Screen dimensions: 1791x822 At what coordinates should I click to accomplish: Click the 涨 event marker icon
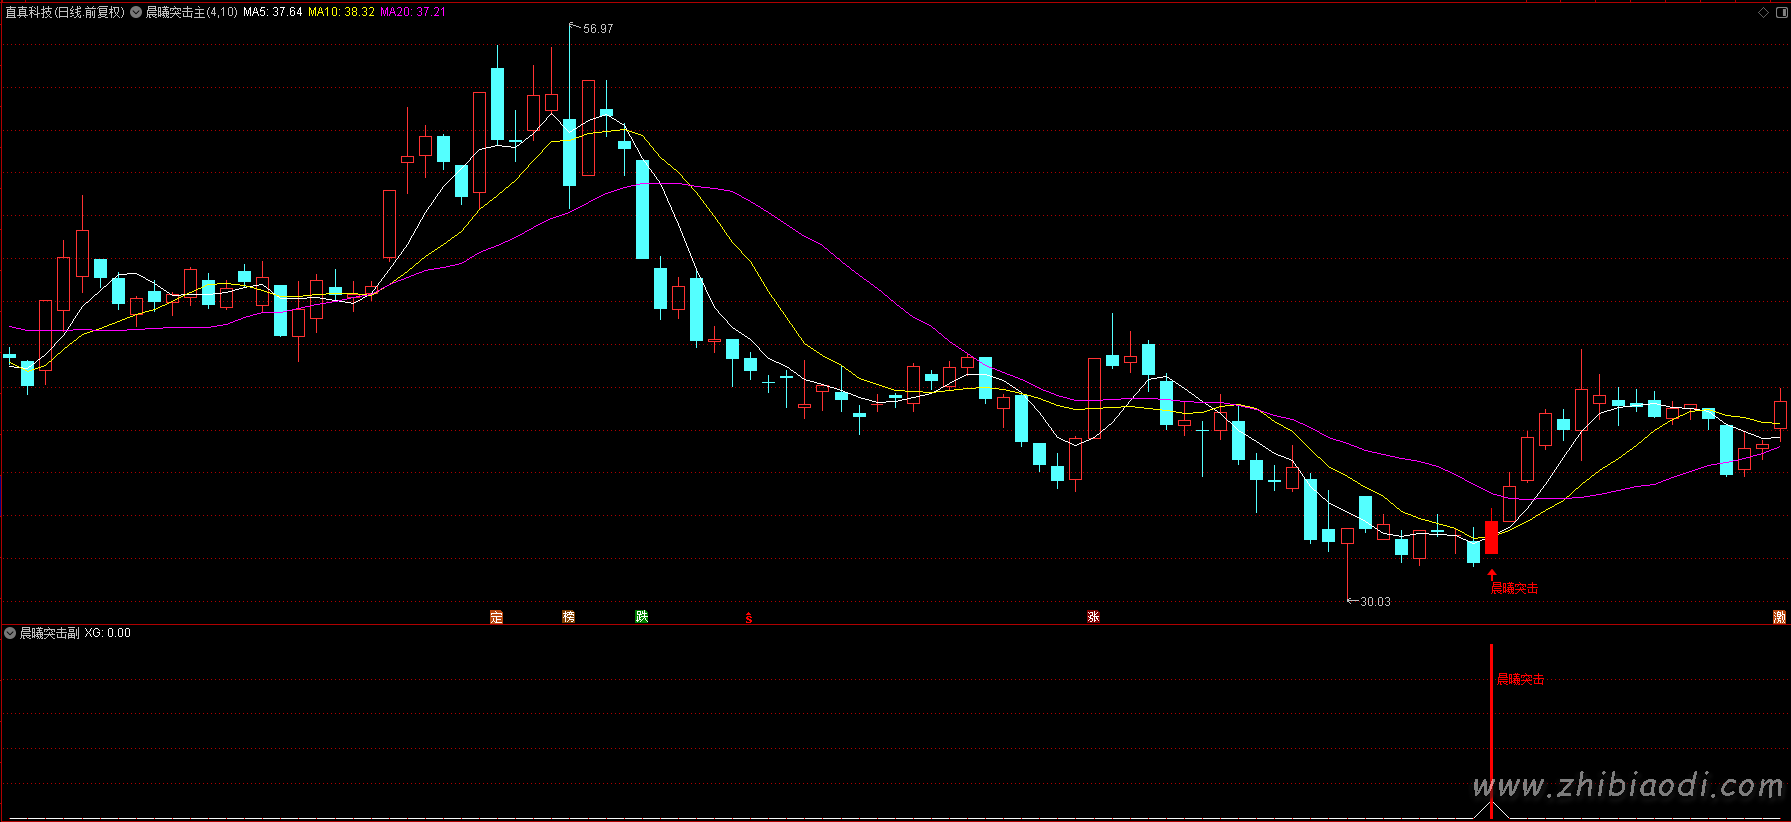[1093, 617]
